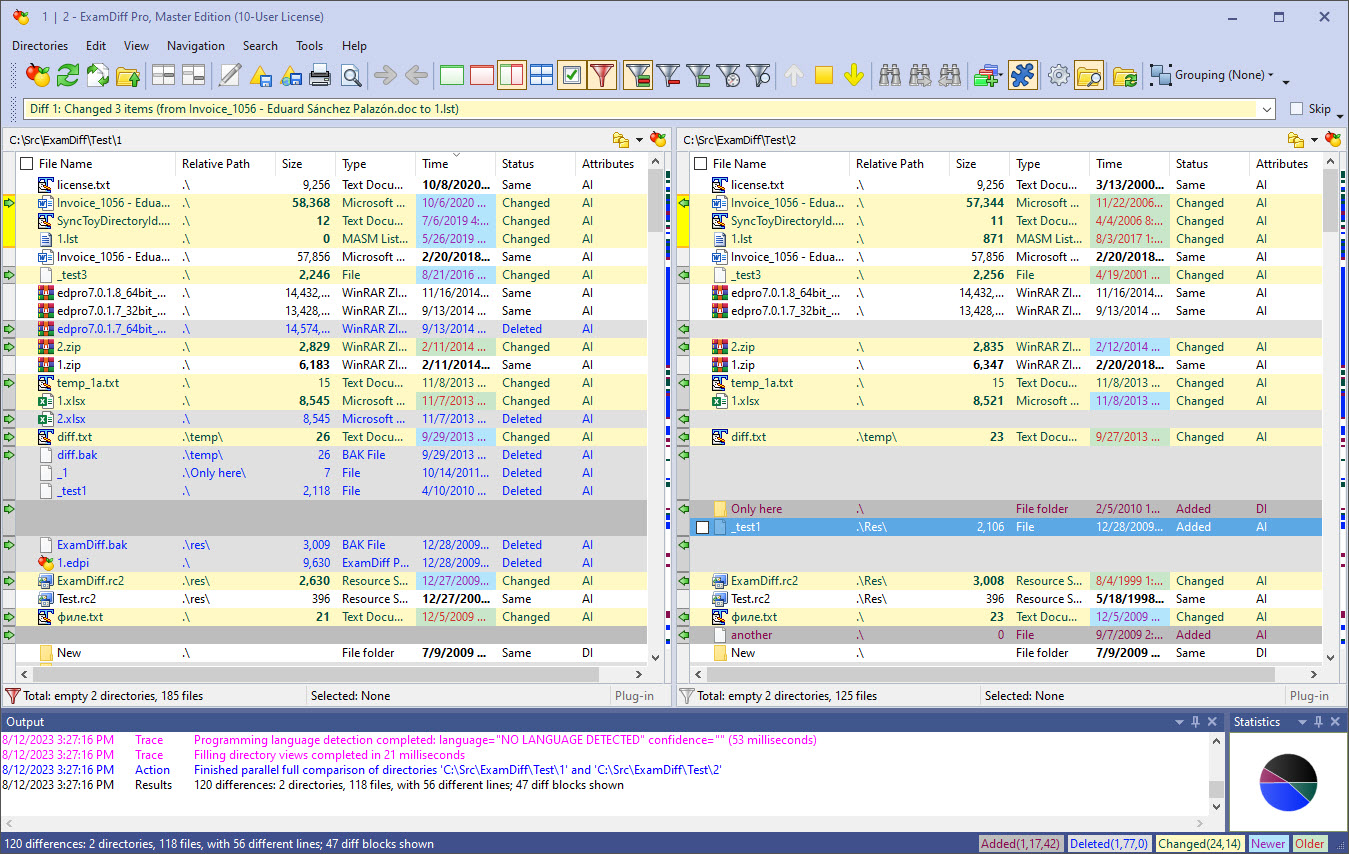Open the Search menu
Viewport: 1349px width, 854px height.
(260, 46)
